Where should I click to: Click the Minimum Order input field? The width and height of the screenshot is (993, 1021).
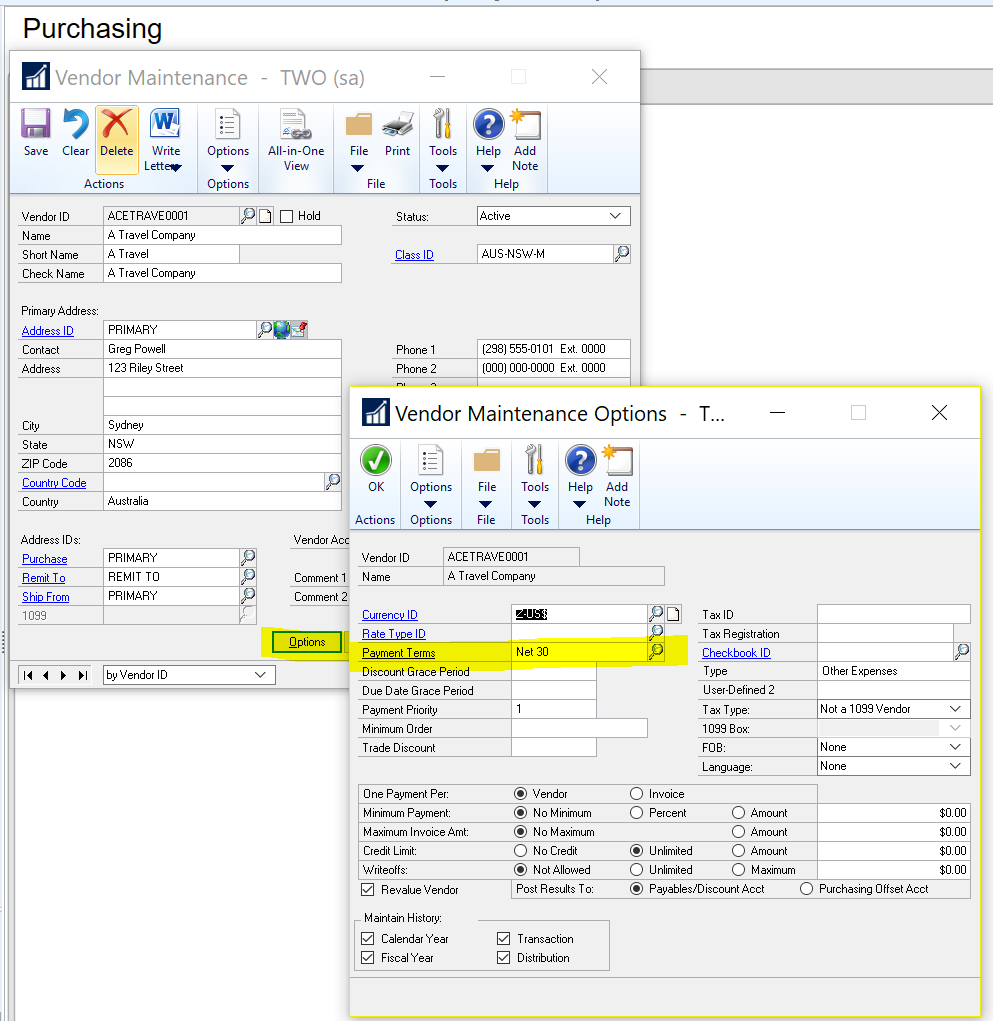click(579, 729)
